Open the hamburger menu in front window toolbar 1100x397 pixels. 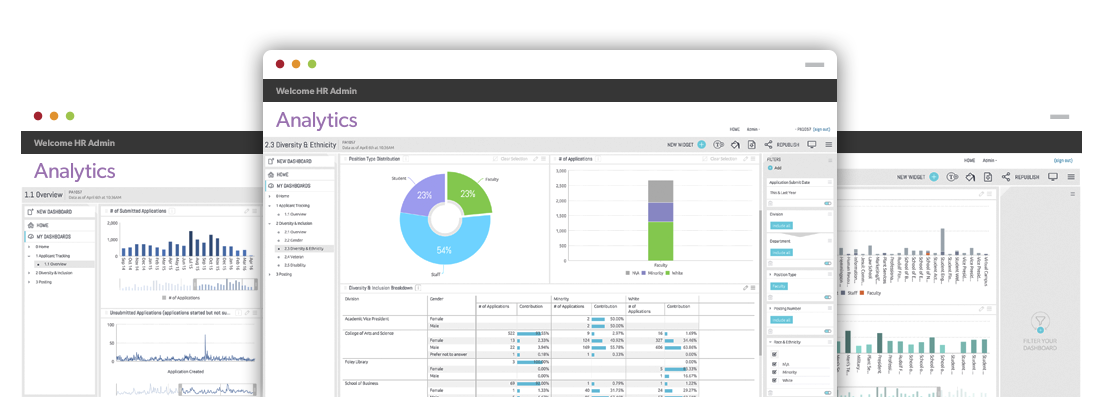829,144
